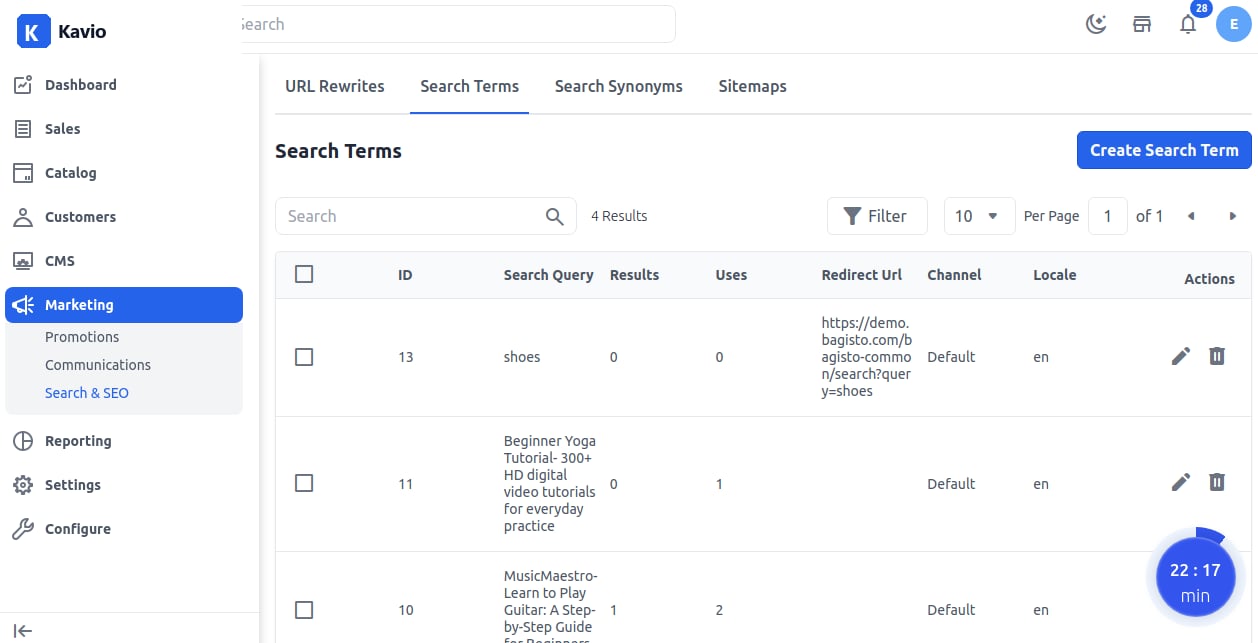Open the storefront shop icon
Image resolution: width=1258 pixels, height=643 pixels.
tap(1142, 25)
